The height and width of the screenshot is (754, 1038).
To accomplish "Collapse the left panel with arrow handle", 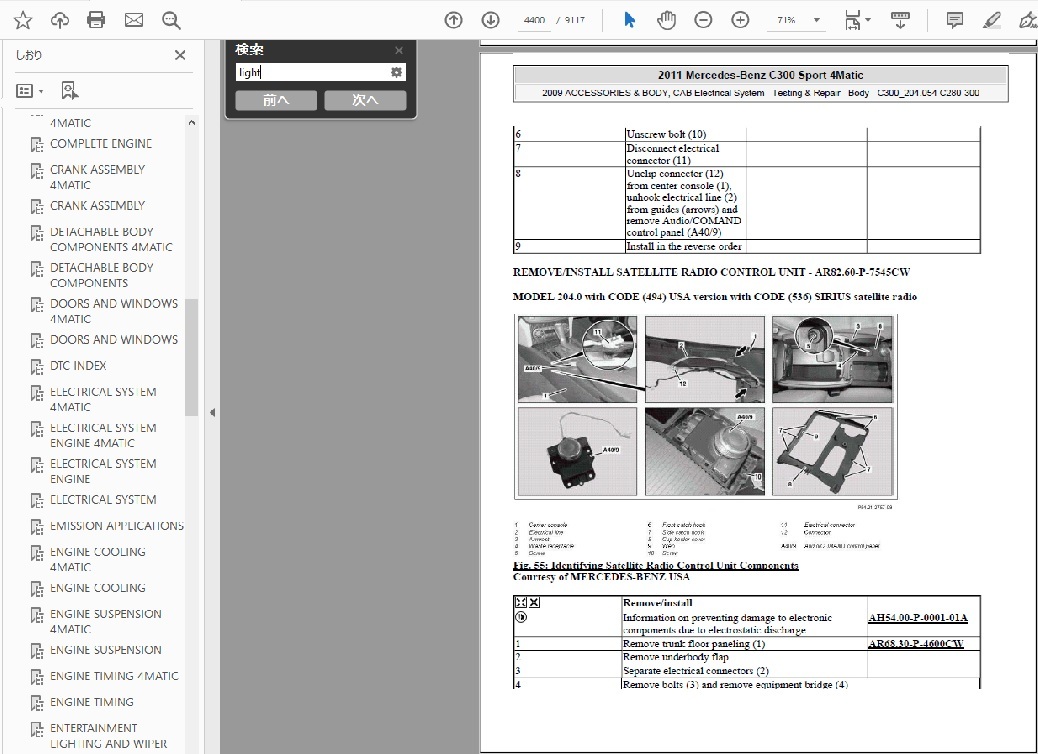I will click(x=212, y=412).
